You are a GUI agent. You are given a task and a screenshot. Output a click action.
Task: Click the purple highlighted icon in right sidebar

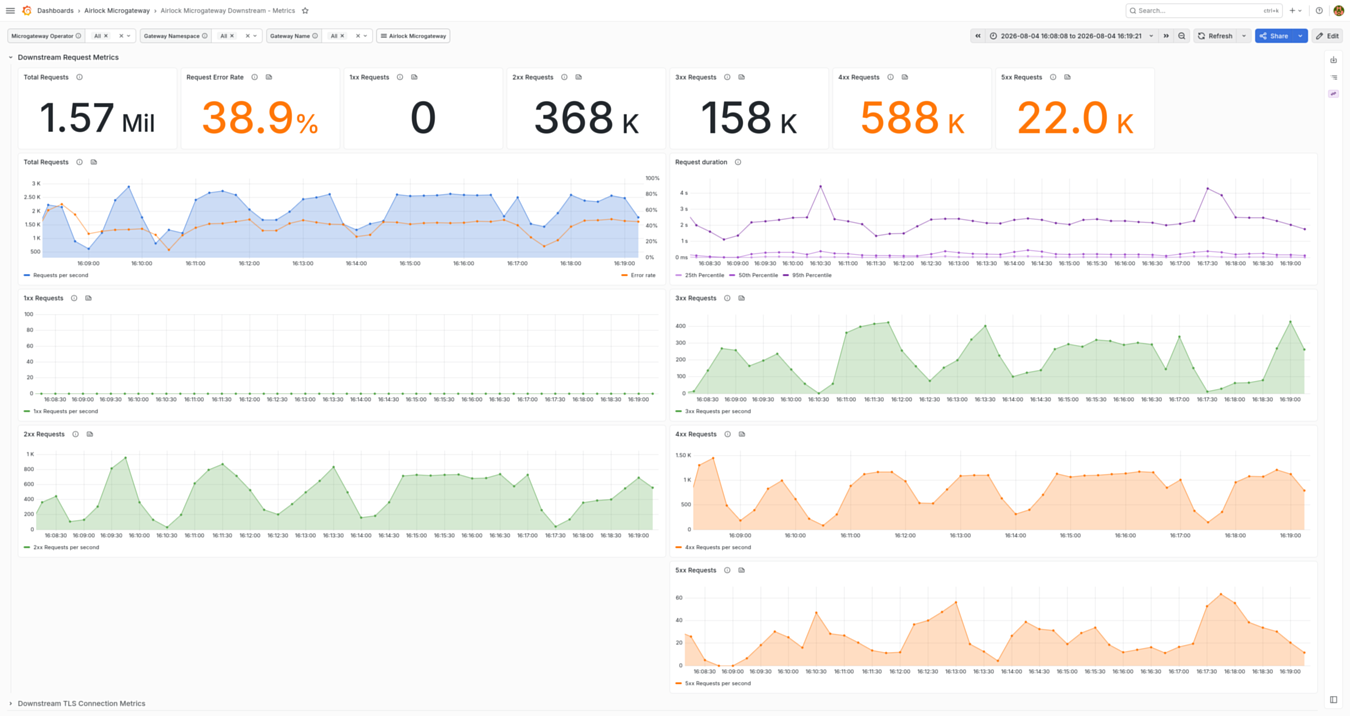pyautogui.click(x=1334, y=94)
